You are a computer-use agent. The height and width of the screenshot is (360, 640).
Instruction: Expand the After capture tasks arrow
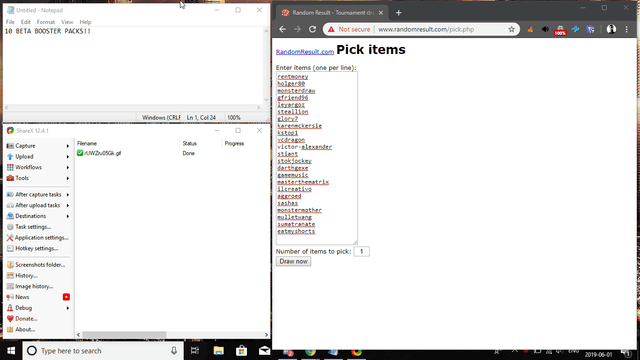click(68, 195)
